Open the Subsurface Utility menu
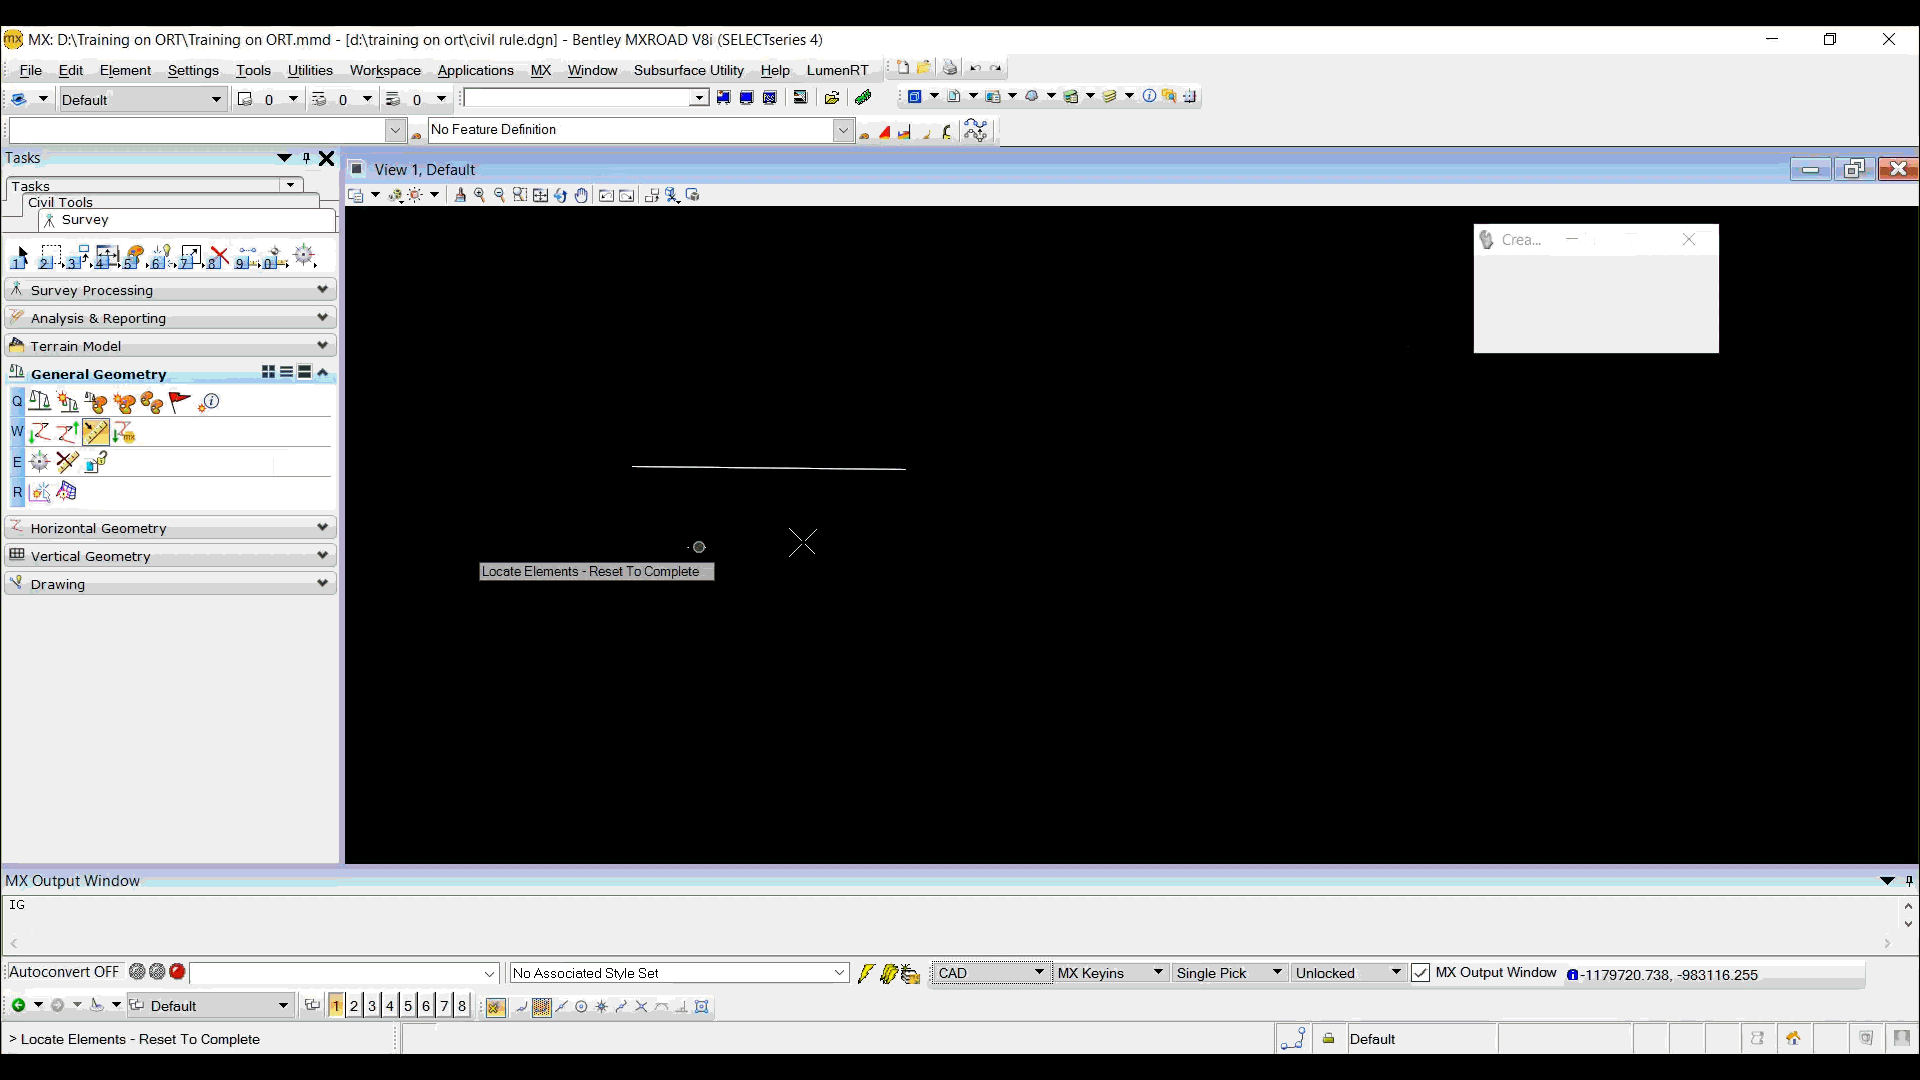The width and height of the screenshot is (1920, 1080). (x=688, y=70)
